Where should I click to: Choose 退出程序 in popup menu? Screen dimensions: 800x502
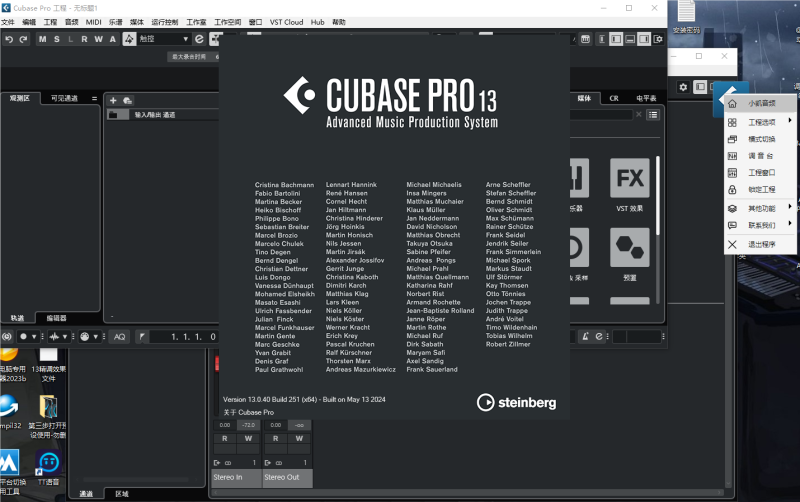point(760,244)
